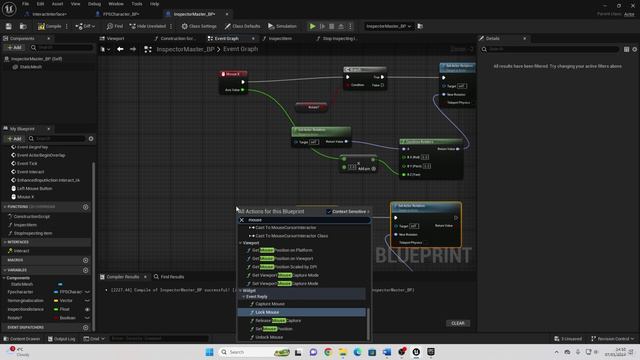Click the eject icon in the play controls
640x360 pixels.
[341, 26]
